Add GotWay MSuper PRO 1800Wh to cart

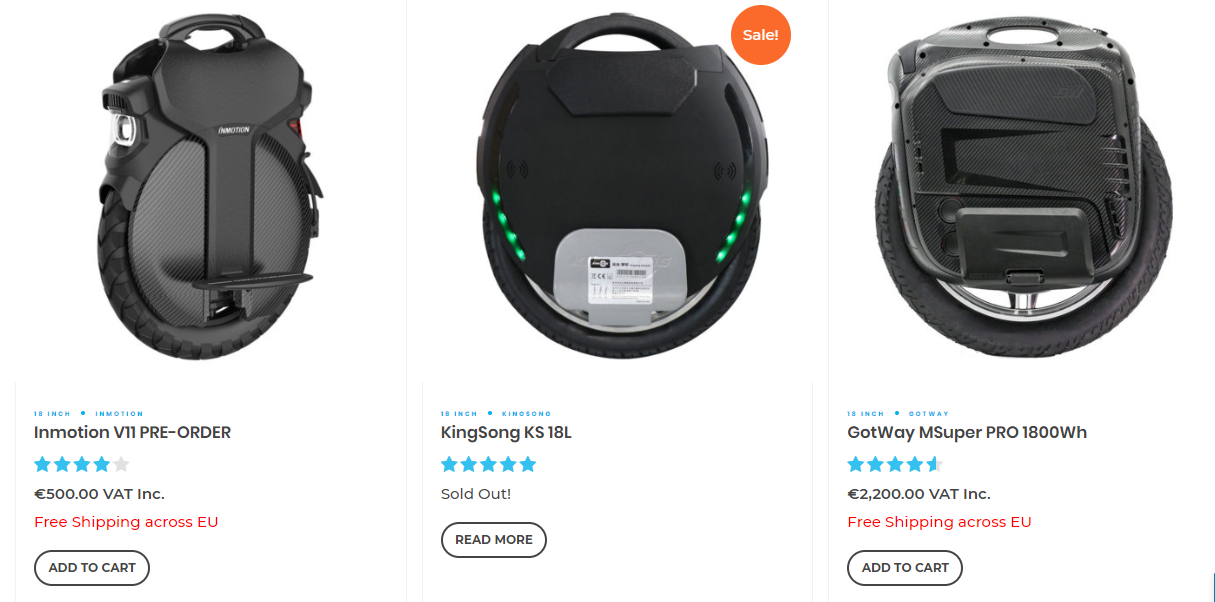pos(905,567)
